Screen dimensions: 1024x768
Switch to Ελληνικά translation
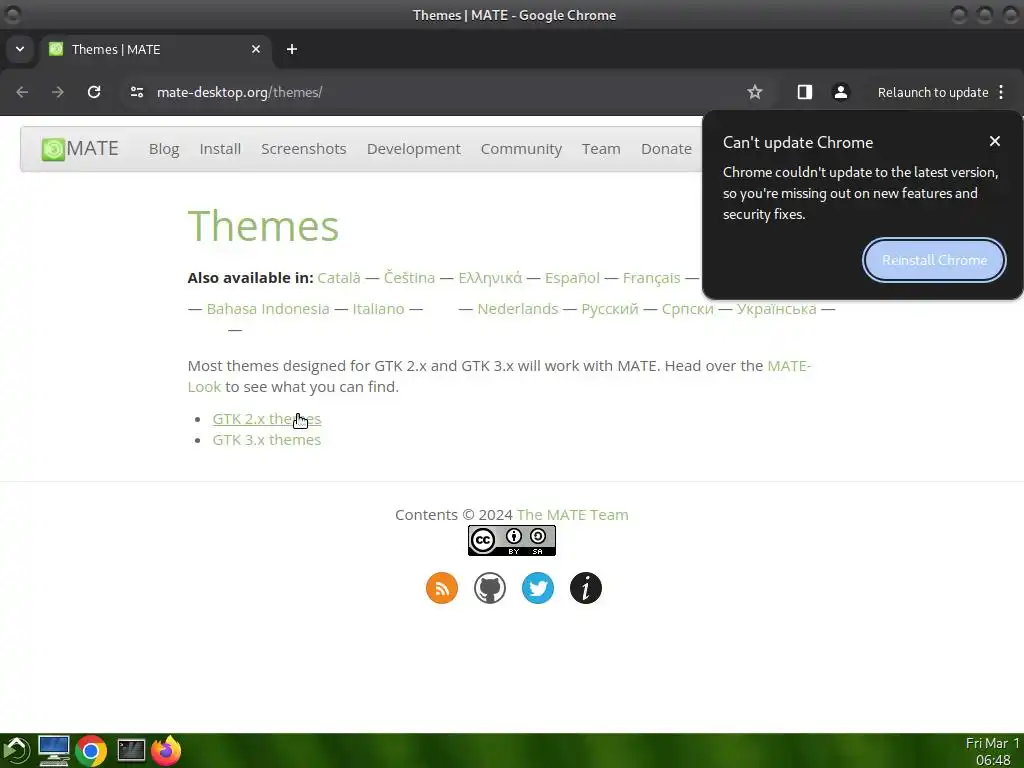click(490, 278)
